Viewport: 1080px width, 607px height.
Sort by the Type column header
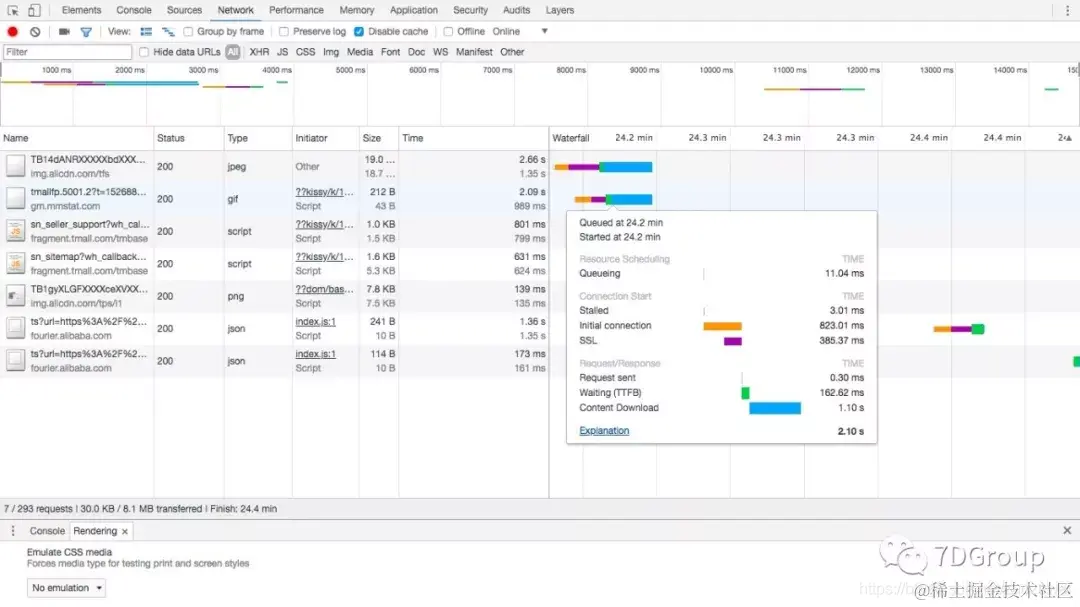pyautogui.click(x=258, y=138)
